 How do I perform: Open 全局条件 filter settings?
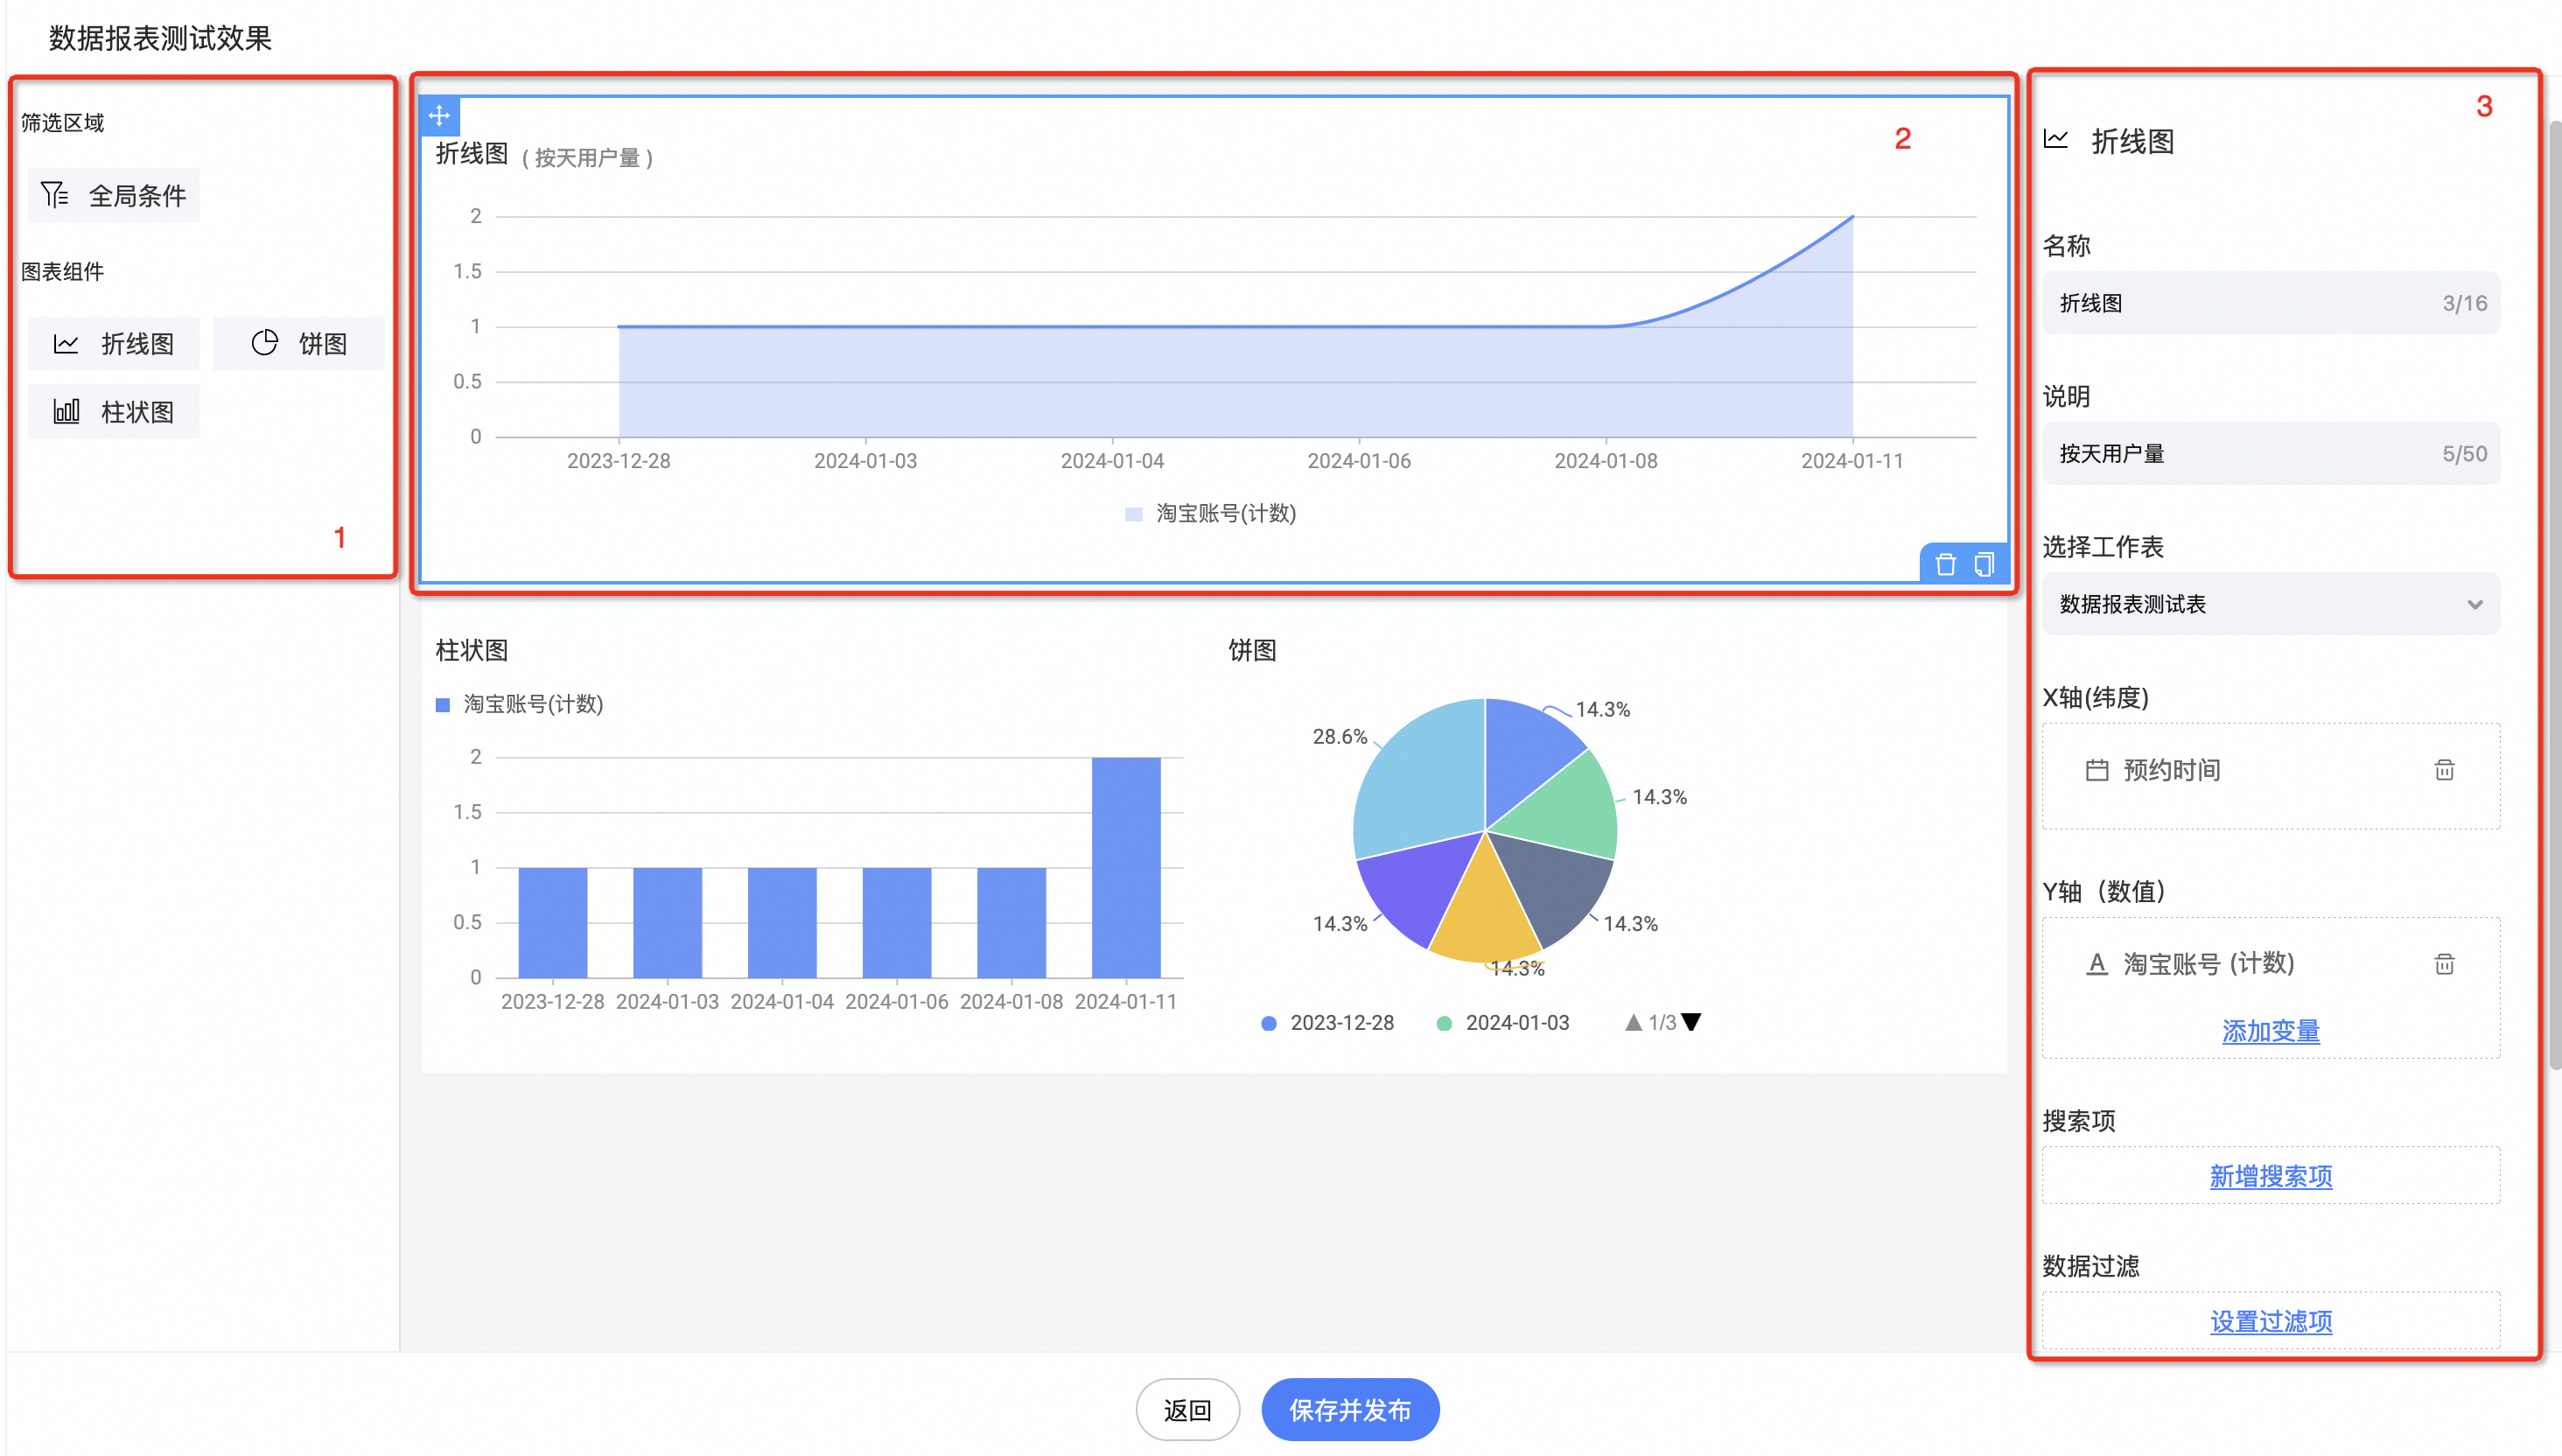pos(114,196)
